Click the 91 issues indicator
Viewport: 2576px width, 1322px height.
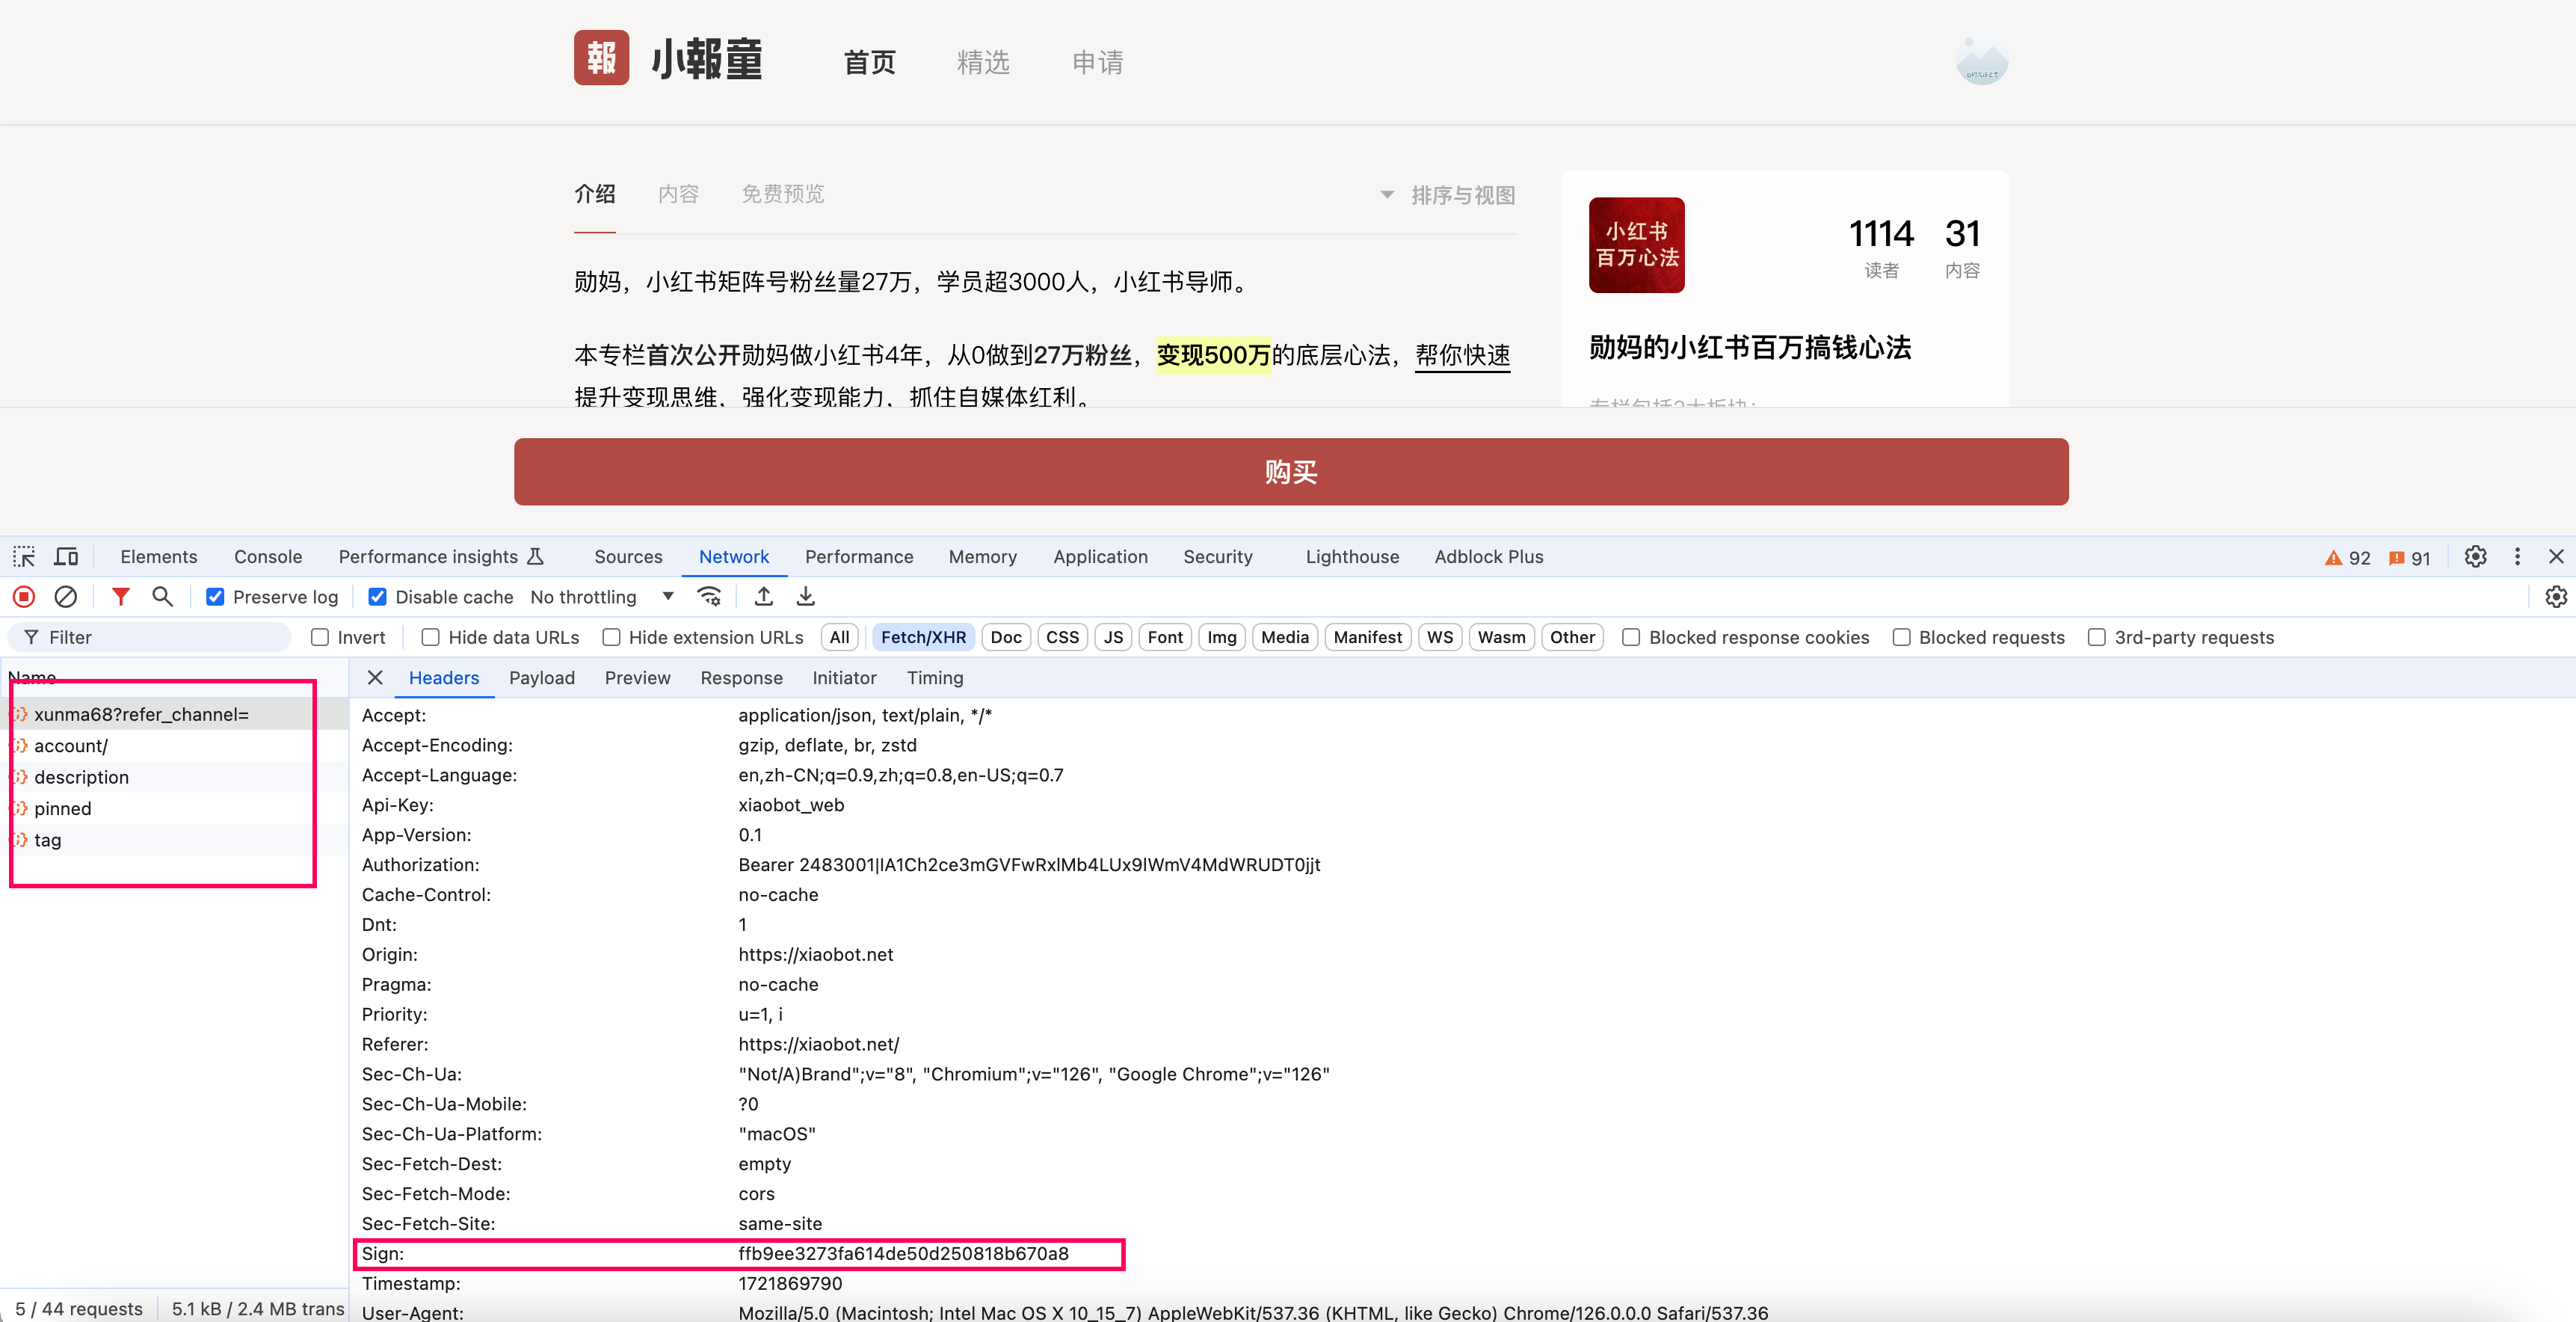pyautogui.click(x=2409, y=558)
